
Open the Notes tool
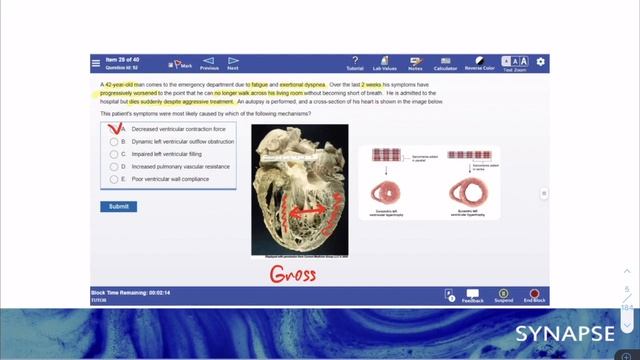click(415, 64)
